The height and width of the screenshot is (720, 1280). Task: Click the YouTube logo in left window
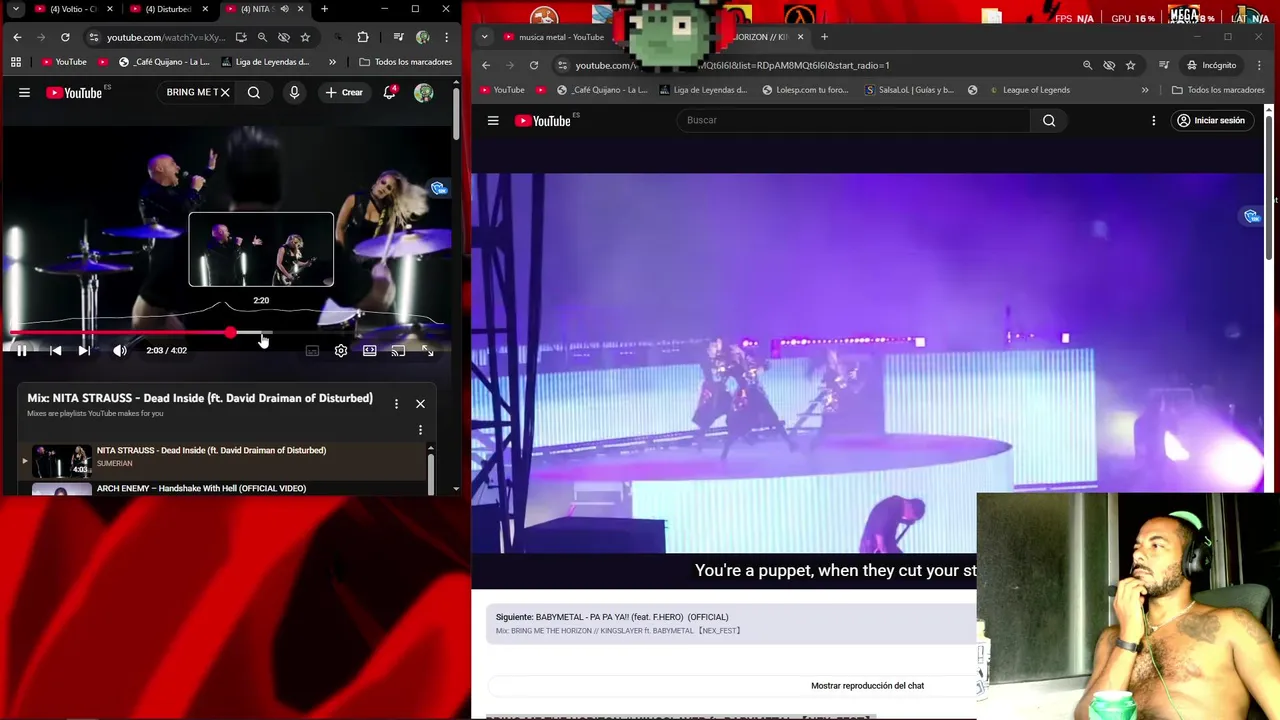pyautogui.click(x=77, y=93)
